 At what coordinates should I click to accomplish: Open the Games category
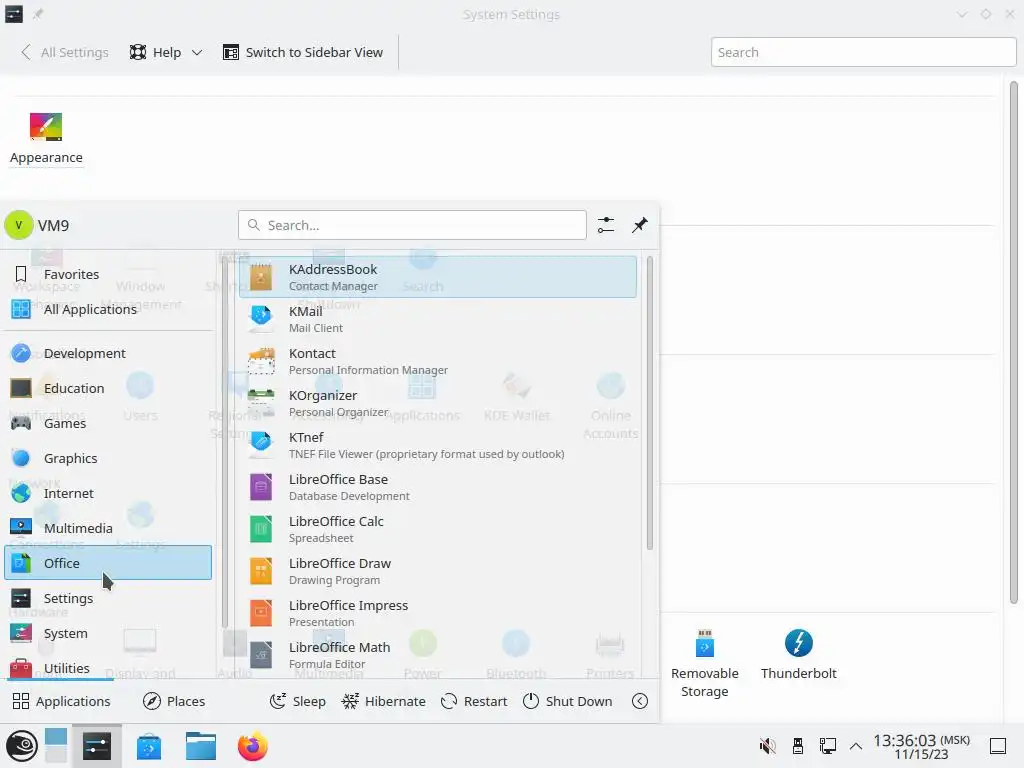pos(108,423)
